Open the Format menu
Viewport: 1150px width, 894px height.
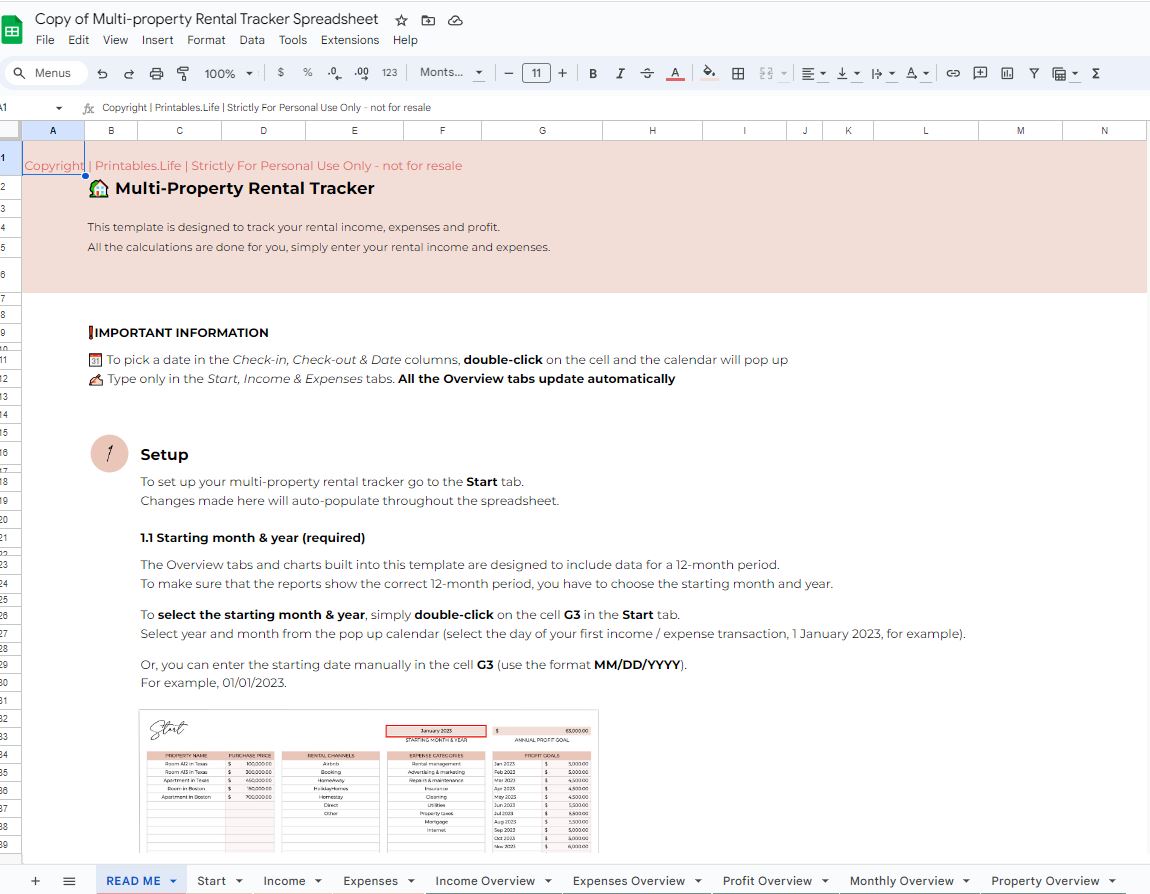206,40
